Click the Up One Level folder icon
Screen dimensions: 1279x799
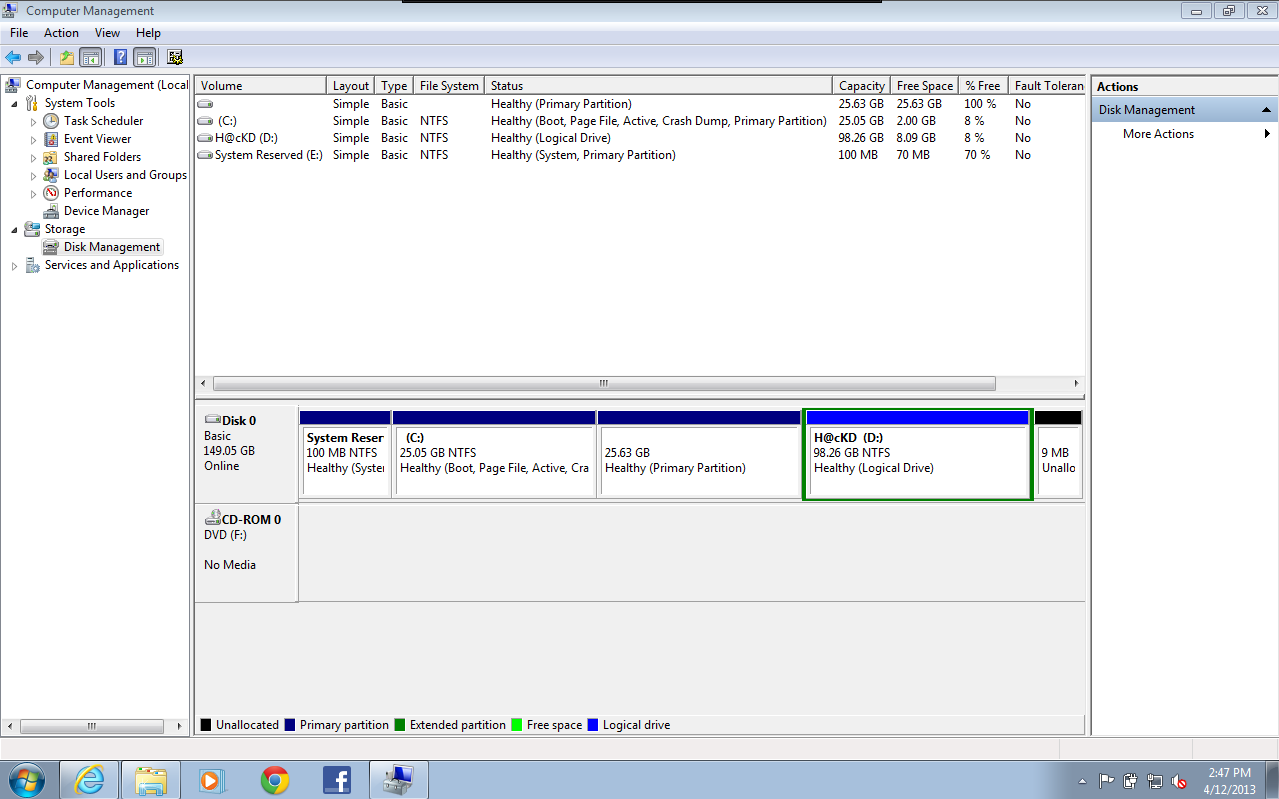[x=67, y=58]
